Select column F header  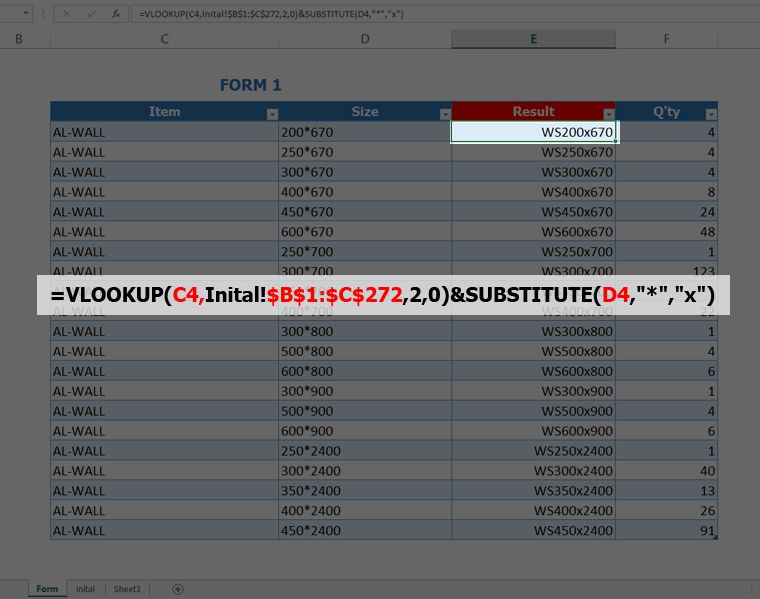click(666, 39)
